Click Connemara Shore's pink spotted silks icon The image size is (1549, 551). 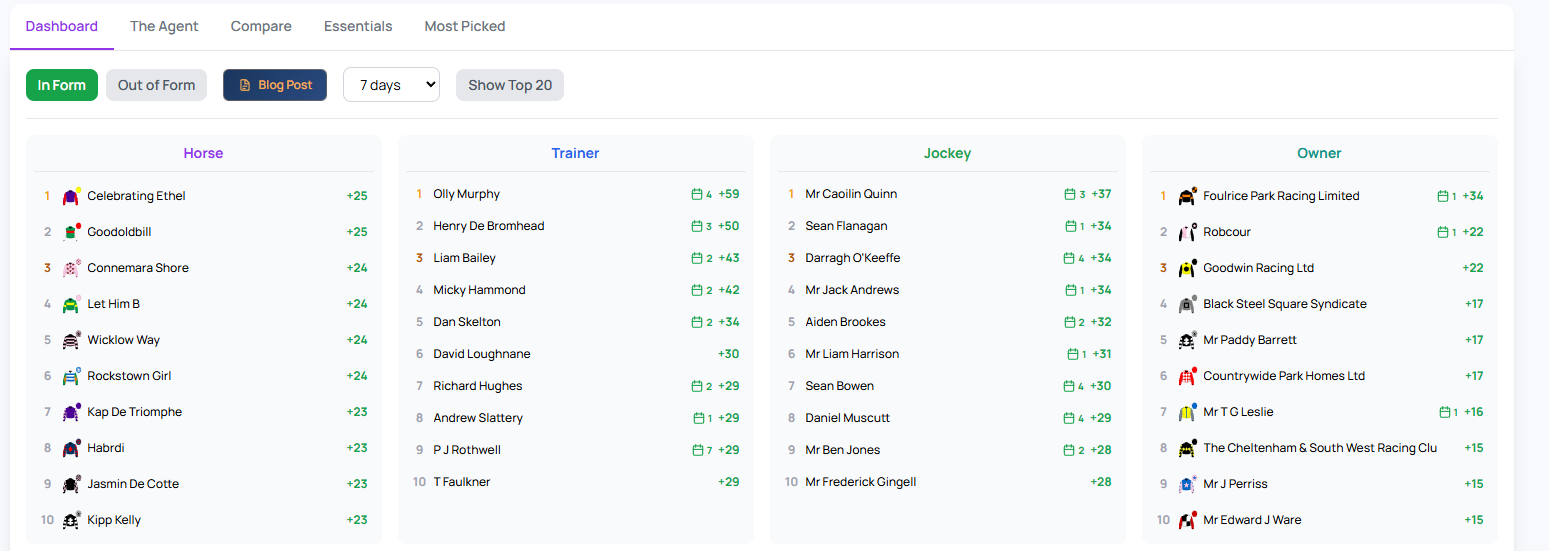coord(71,268)
